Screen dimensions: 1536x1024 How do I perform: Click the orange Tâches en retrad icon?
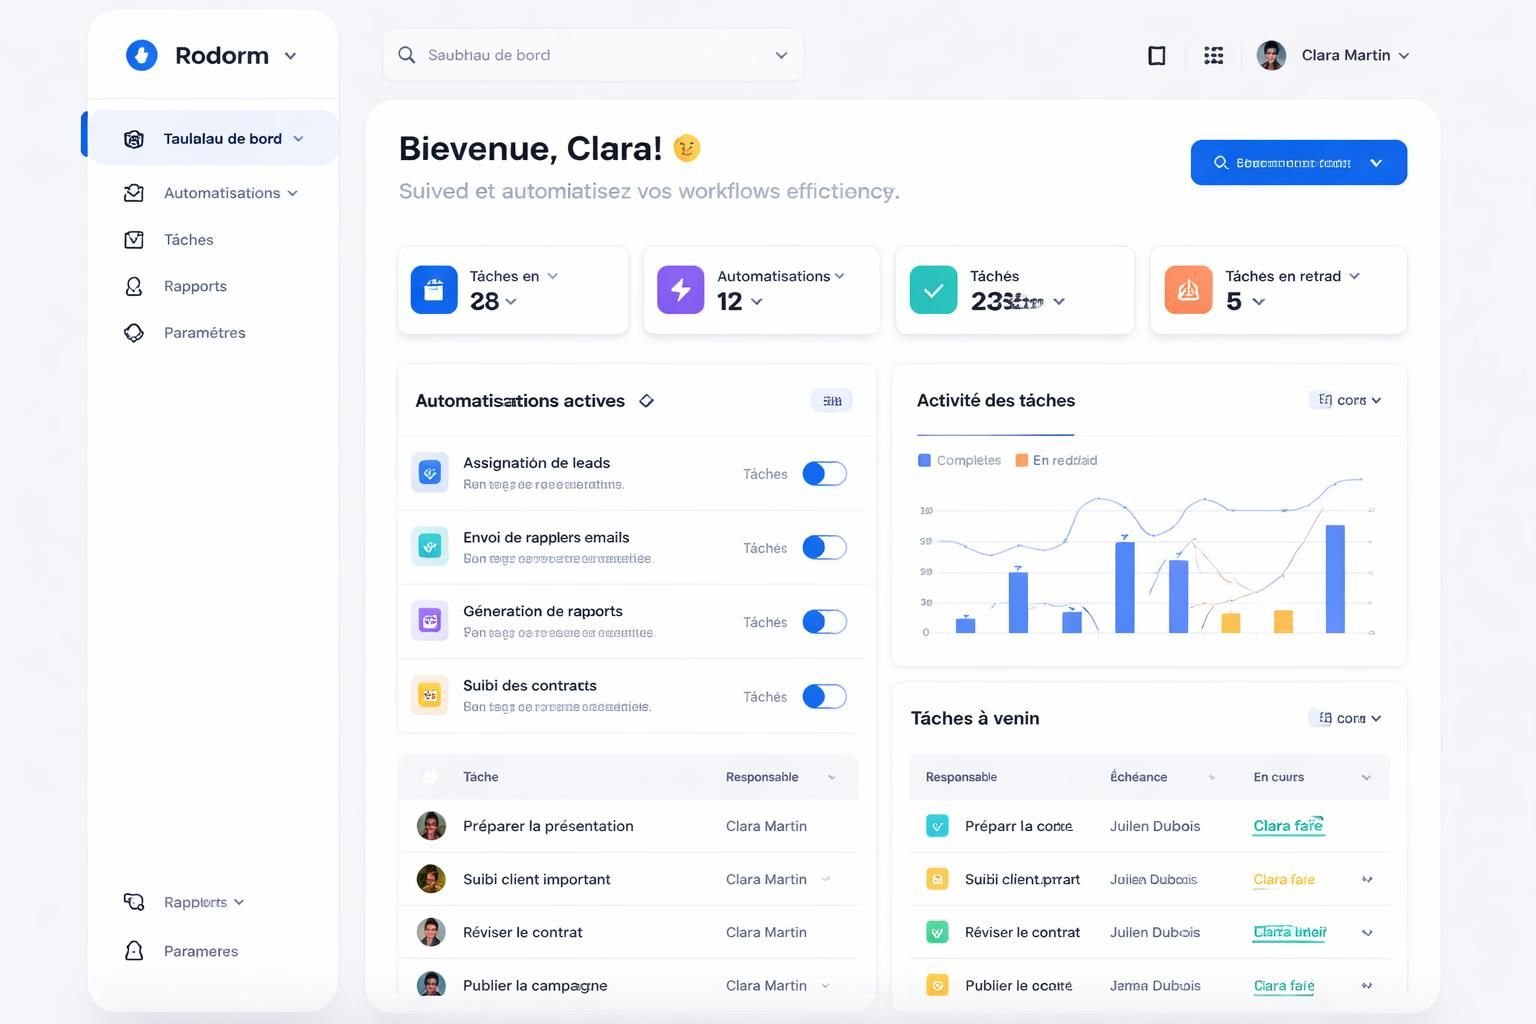1188,290
